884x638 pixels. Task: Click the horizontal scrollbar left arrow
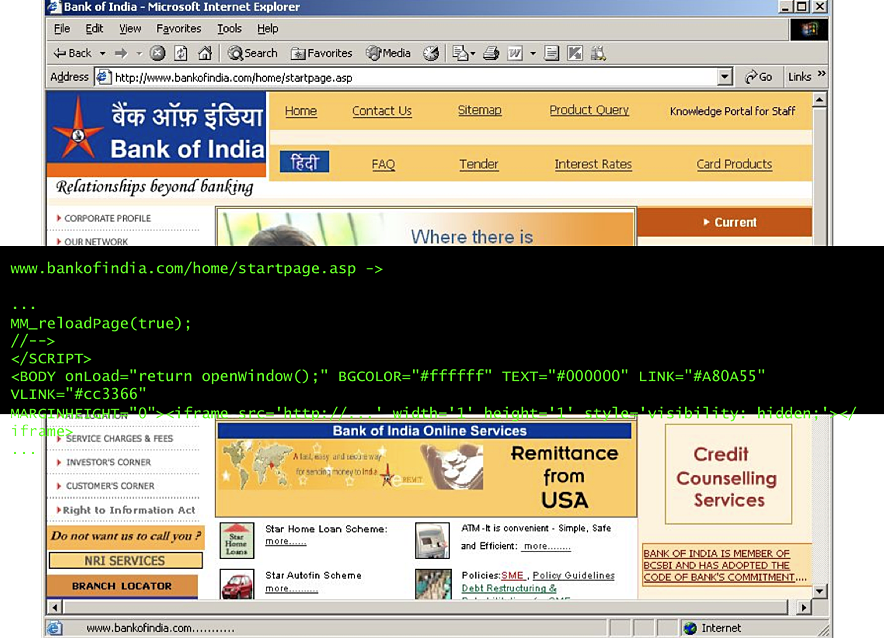tap(55, 608)
